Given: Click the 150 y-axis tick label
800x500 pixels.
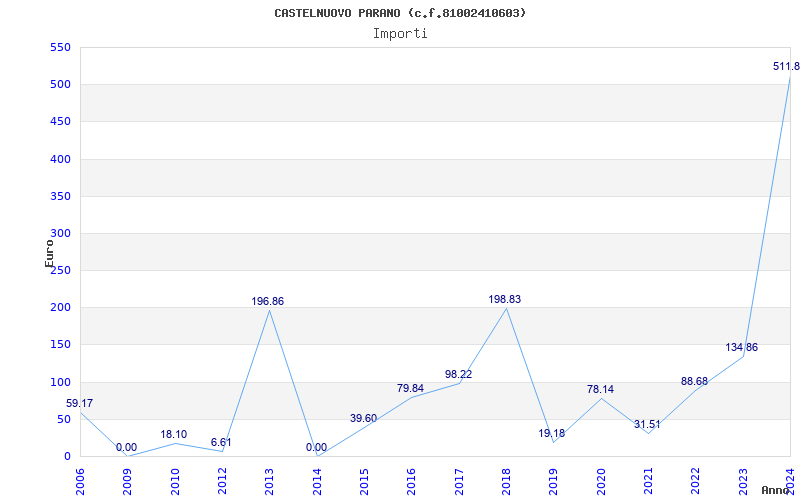Looking at the screenshot, I should [60, 345].
